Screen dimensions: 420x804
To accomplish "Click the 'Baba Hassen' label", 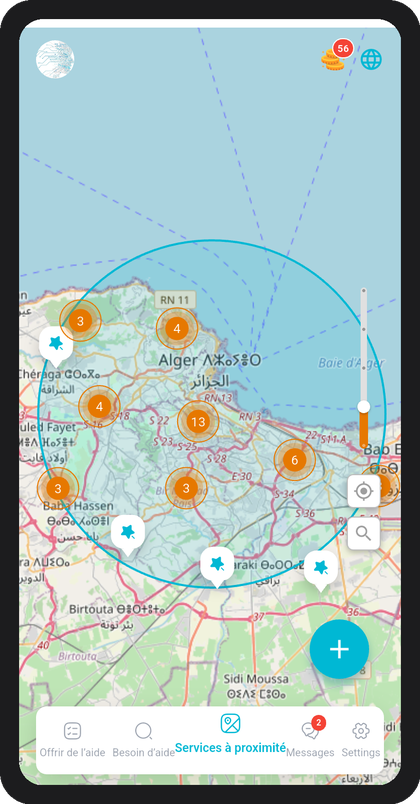I will [78, 506].
